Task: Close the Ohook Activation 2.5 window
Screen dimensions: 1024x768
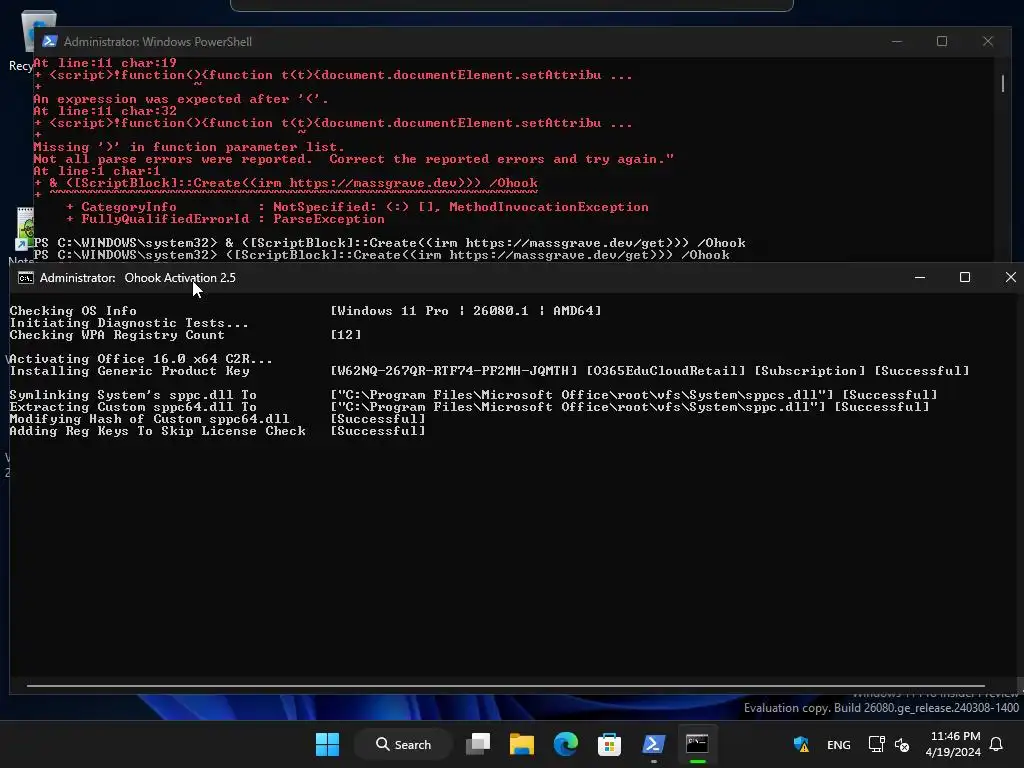Action: tap(1010, 278)
